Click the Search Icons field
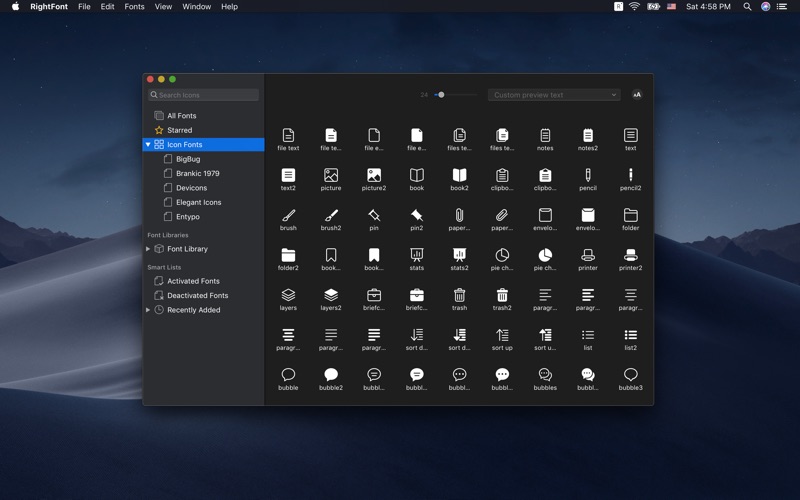Screen dimensions: 800x500 (204, 95)
